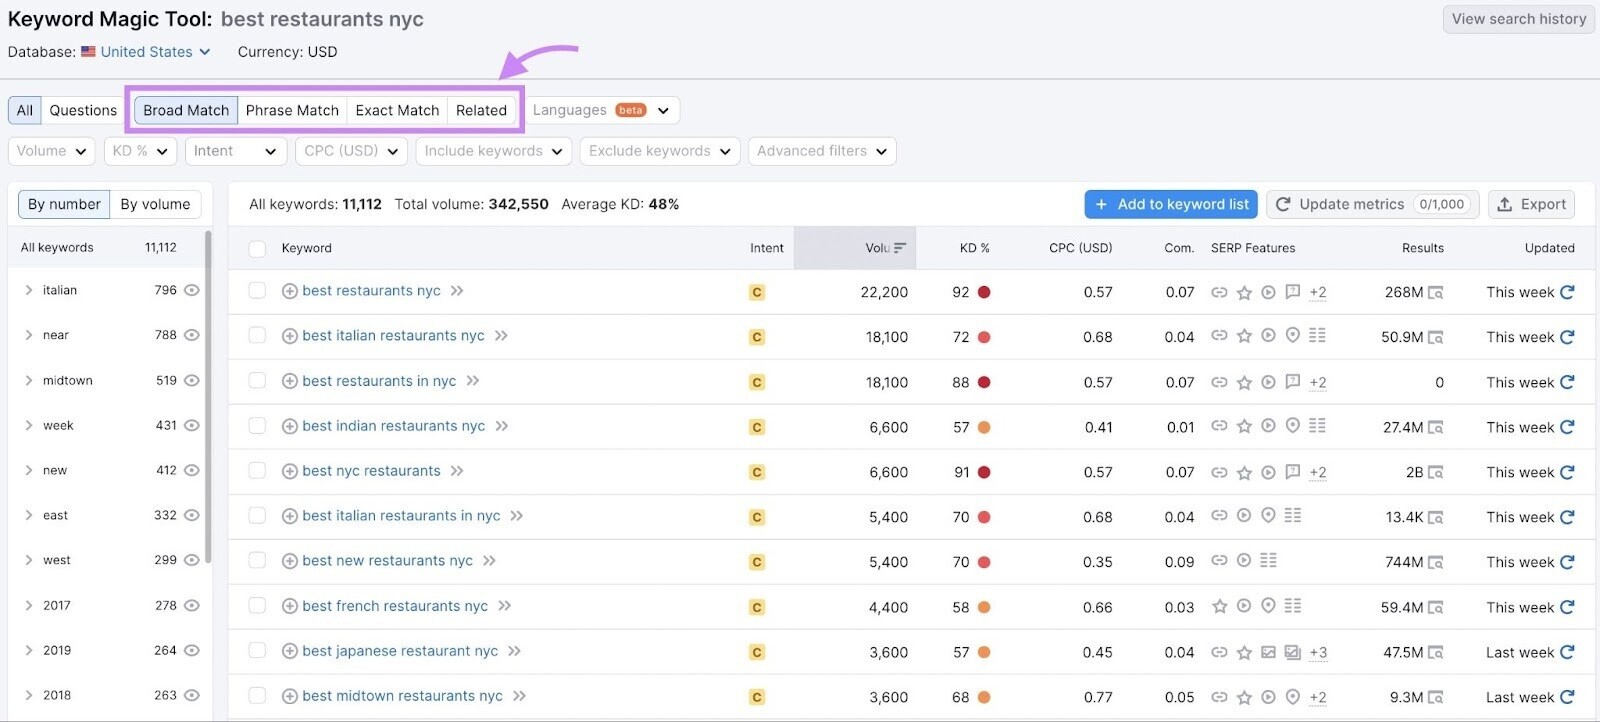Show +3 more SERP features for best japanese restaurant nyc
Image resolution: width=1600 pixels, height=722 pixels.
click(1318, 652)
